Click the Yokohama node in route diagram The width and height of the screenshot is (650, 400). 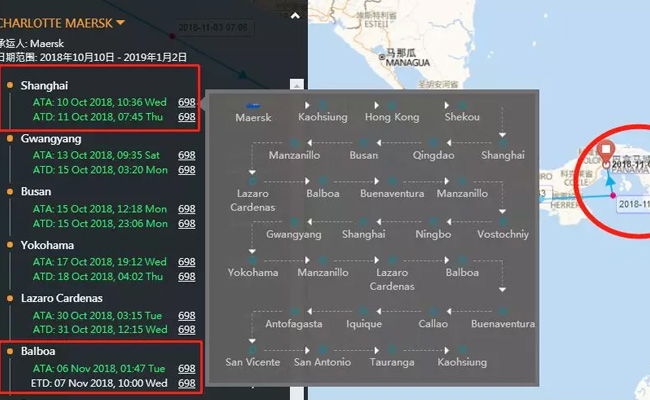point(252,261)
